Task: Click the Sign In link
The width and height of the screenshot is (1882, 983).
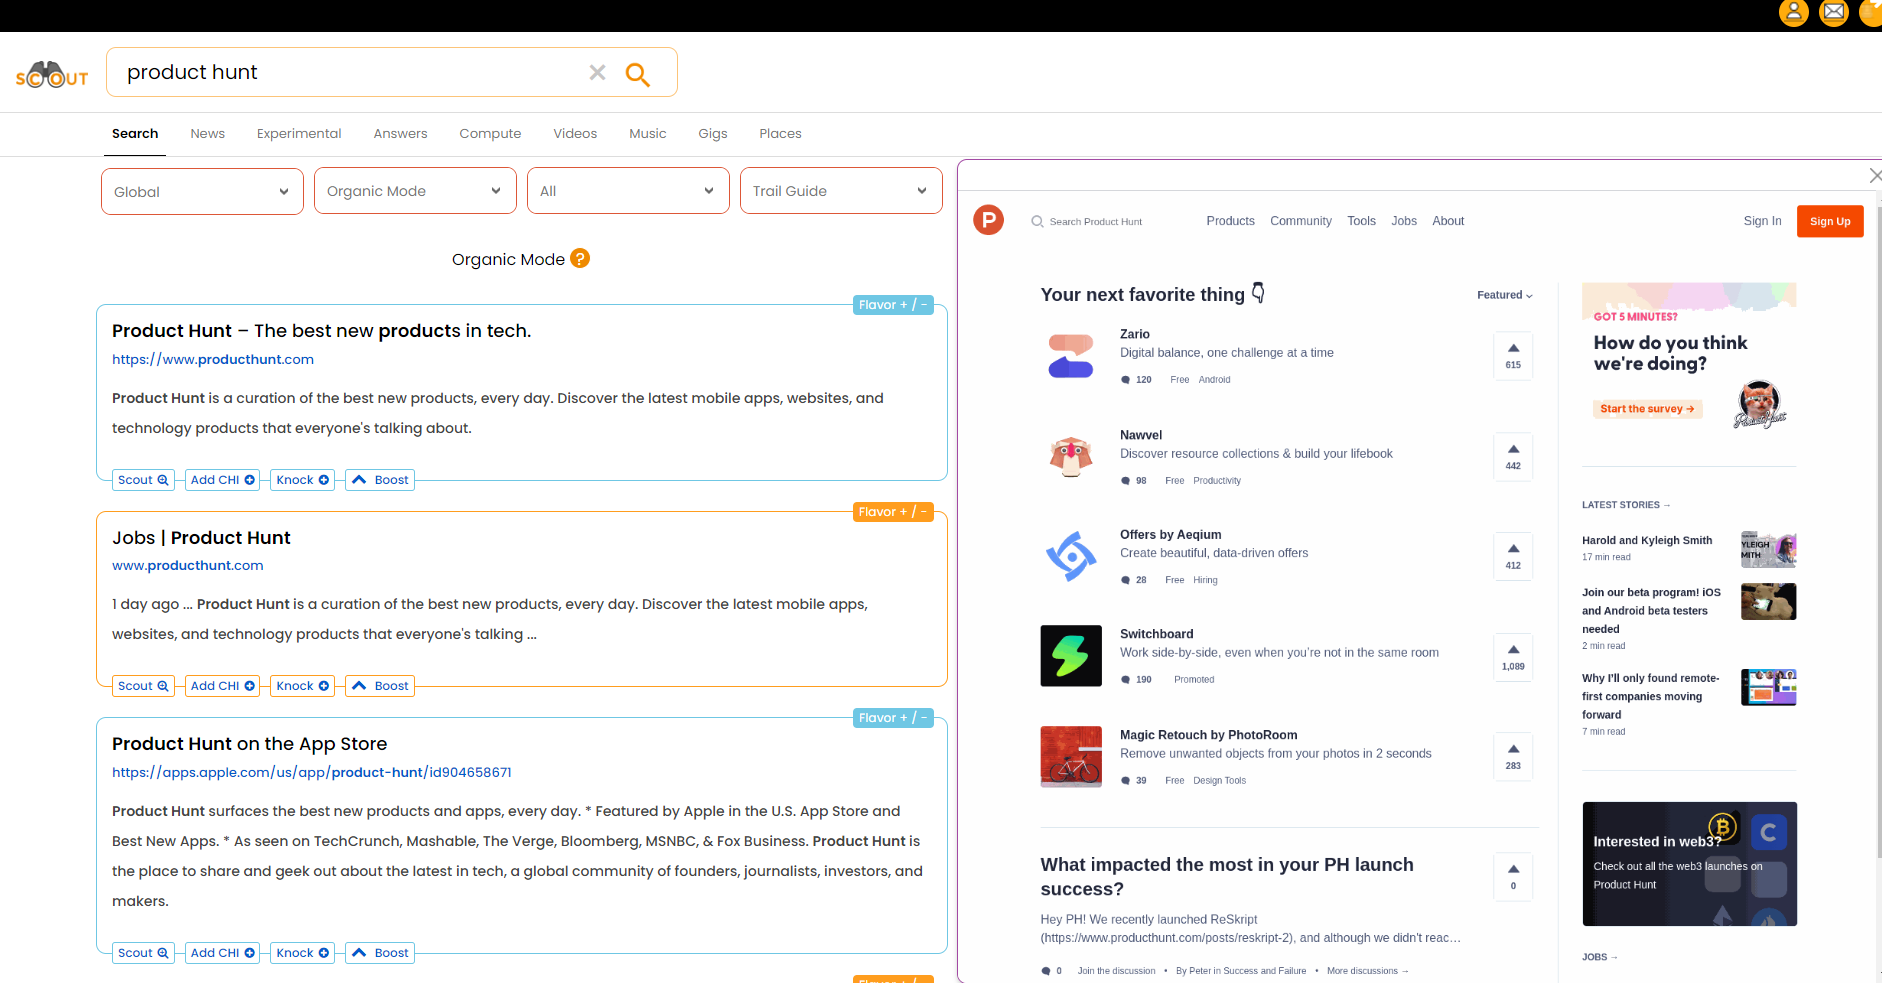Action: (1762, 221)
